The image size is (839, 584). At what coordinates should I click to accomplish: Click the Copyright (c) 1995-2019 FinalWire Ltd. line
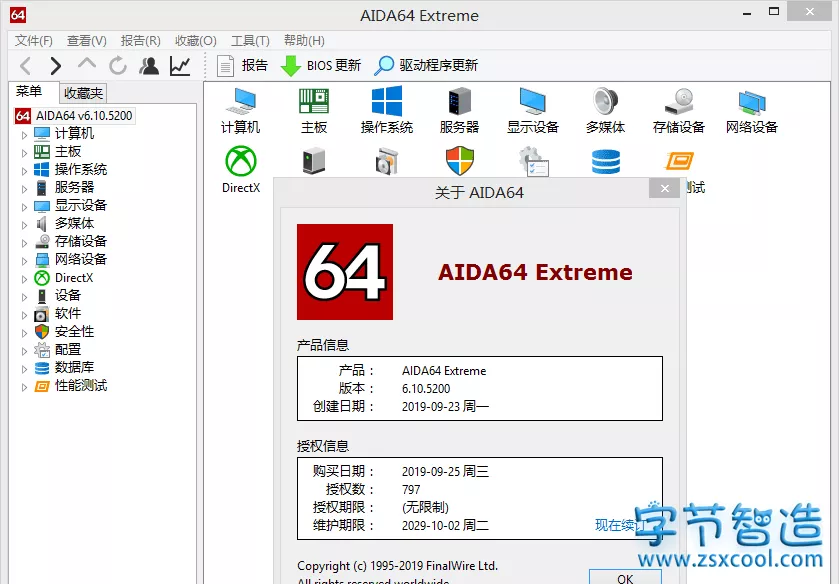398,566
